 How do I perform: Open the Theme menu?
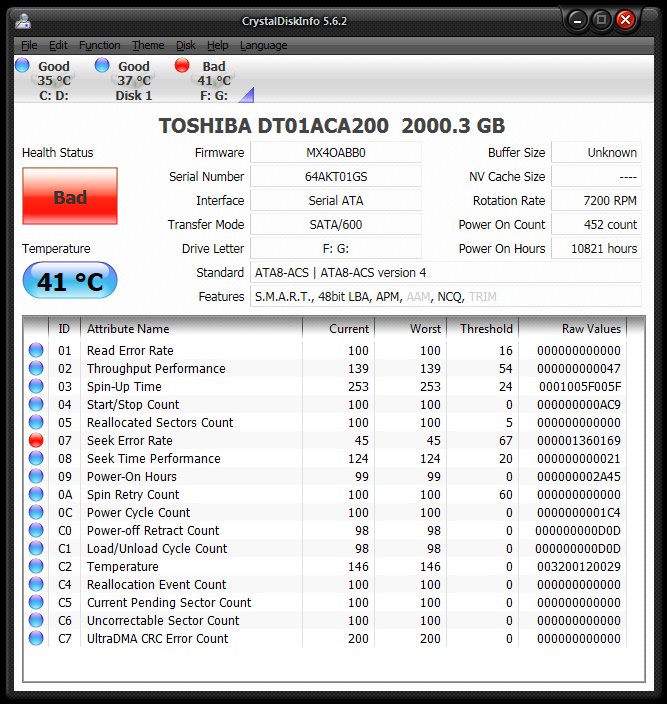pos(148,45)
